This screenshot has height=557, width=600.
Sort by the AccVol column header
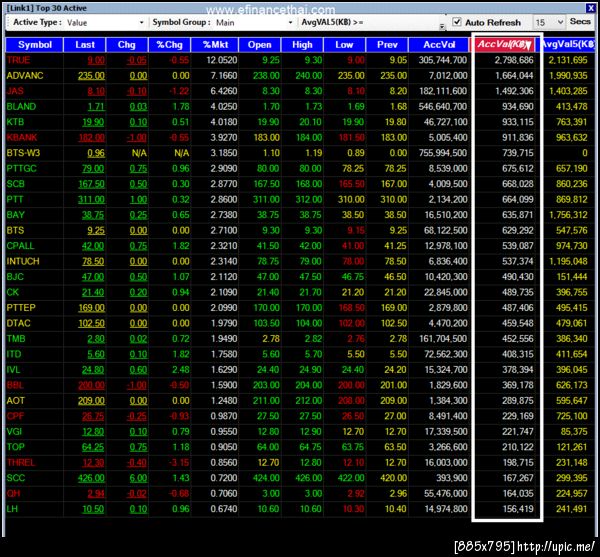point(439,45)
